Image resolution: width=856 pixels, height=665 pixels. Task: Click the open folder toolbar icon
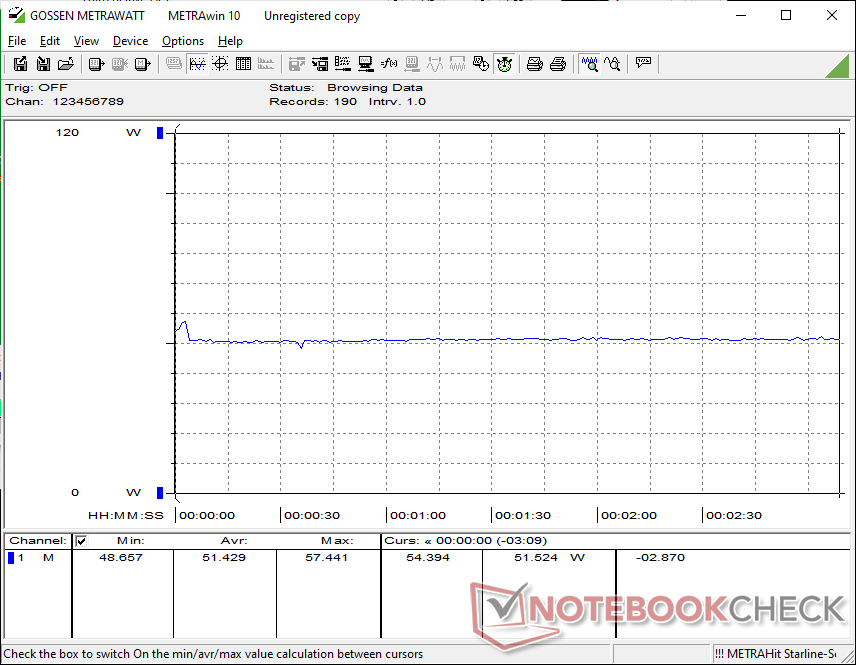65,64
